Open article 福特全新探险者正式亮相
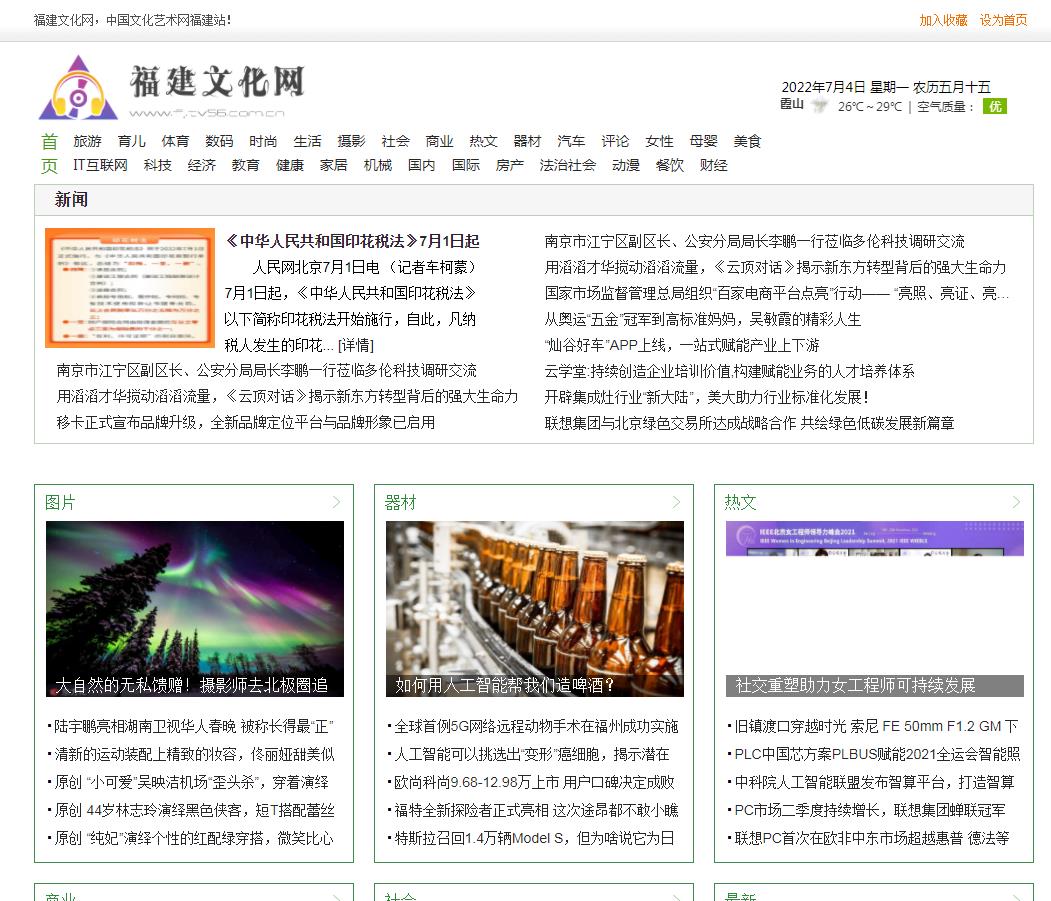This screenshot has width=1051, height=901. pyautogui.click(x=536, y=810)
